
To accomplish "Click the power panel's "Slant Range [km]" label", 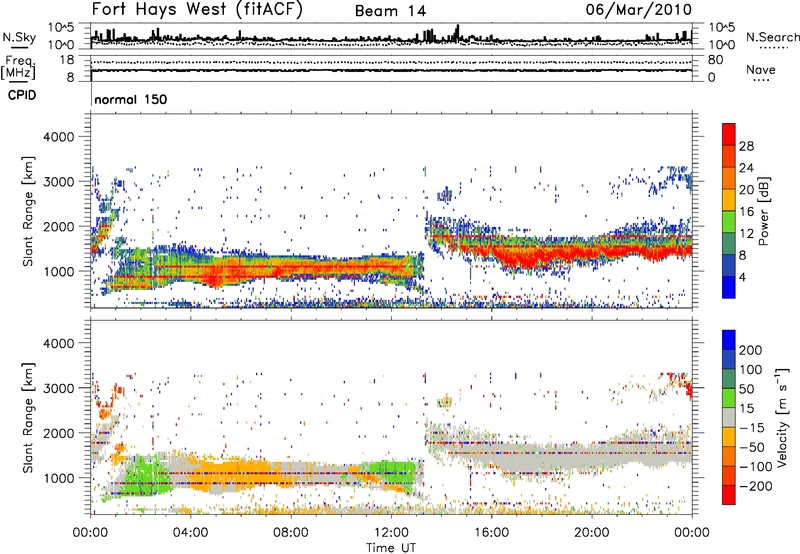I will 29,211.
